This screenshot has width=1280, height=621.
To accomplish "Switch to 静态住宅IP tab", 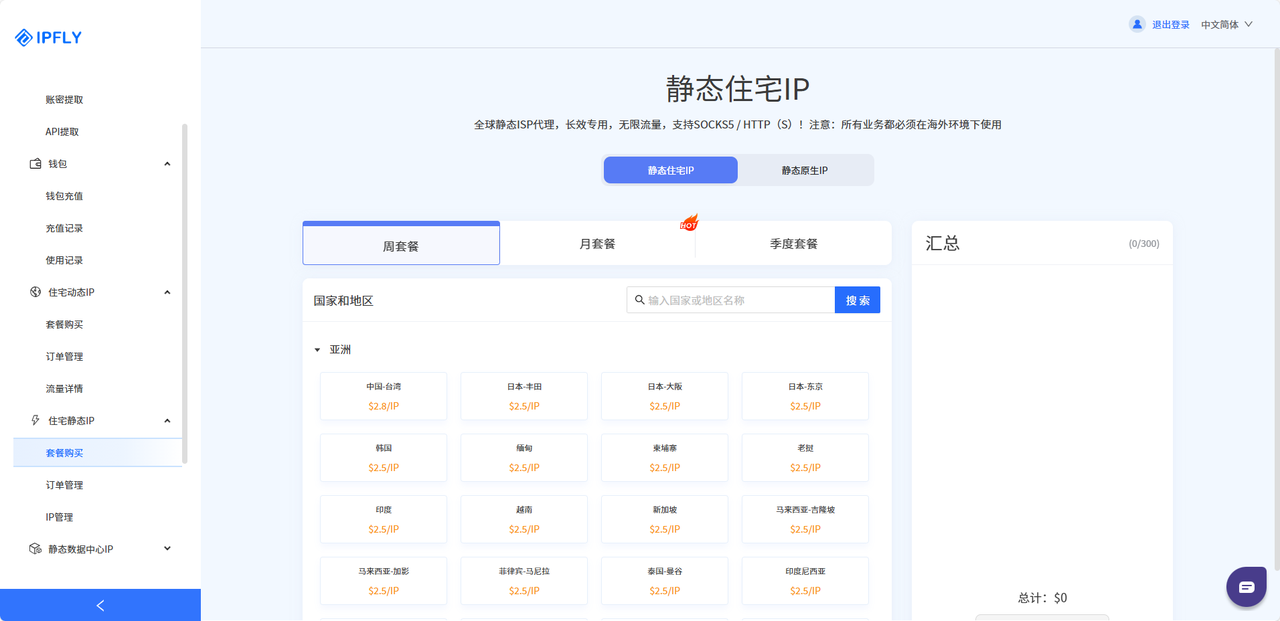I will tap(670, 170).
